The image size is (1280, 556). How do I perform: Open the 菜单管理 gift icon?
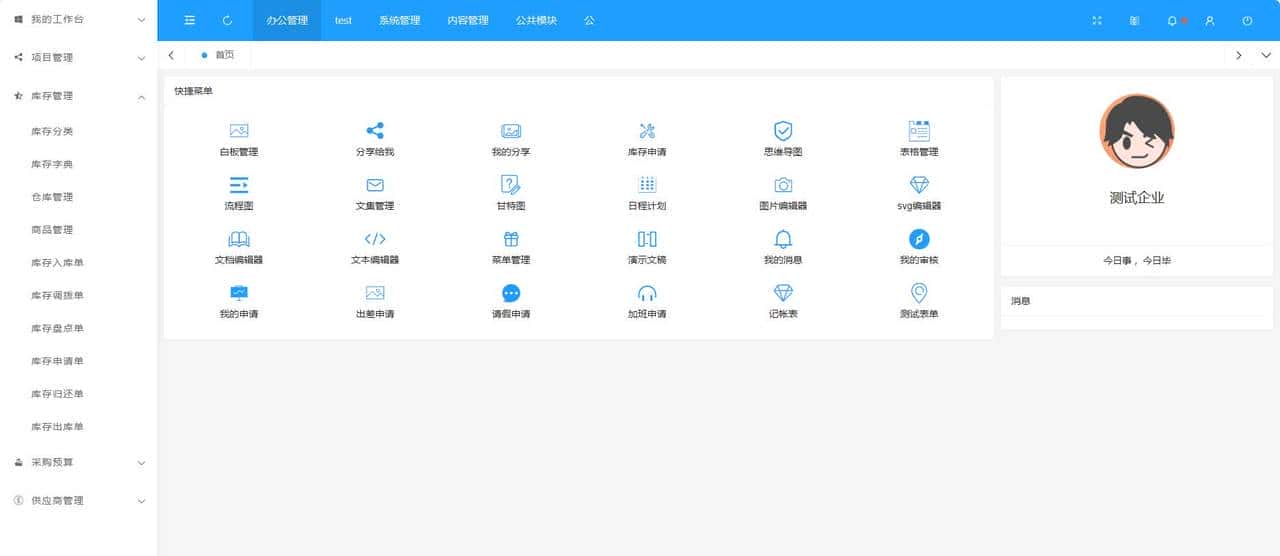511,239
